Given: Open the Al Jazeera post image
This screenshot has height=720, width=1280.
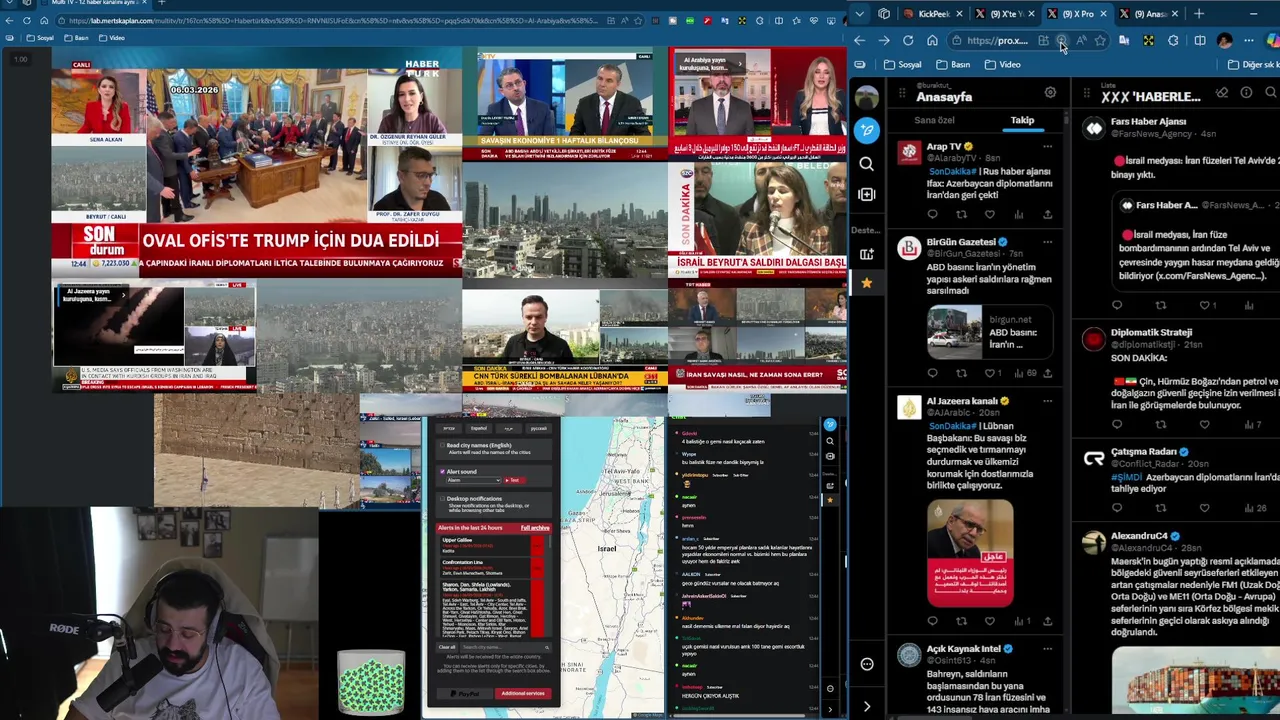Looking at the screenshot, I should click(969, 553).
